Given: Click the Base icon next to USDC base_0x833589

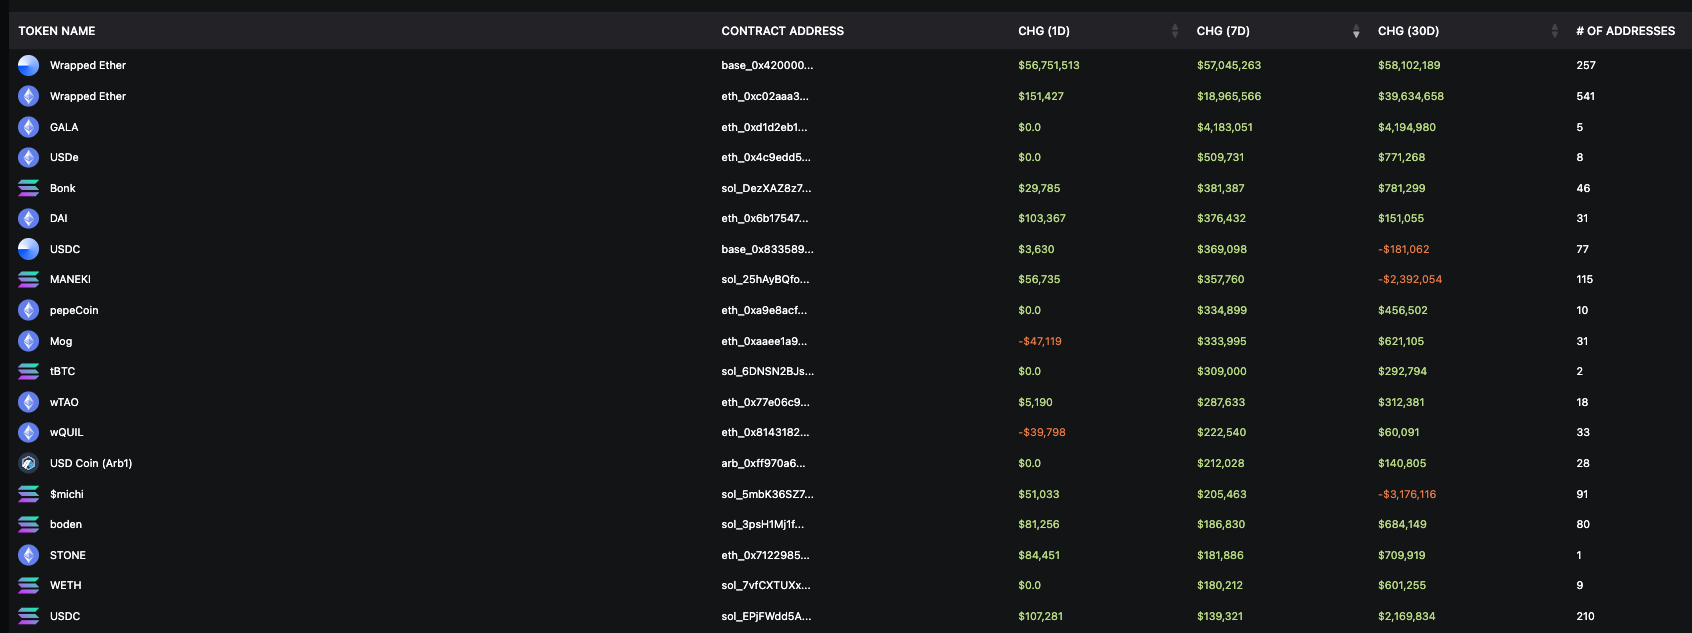Looking at the screenshot, I should click(x=29, y=249).
